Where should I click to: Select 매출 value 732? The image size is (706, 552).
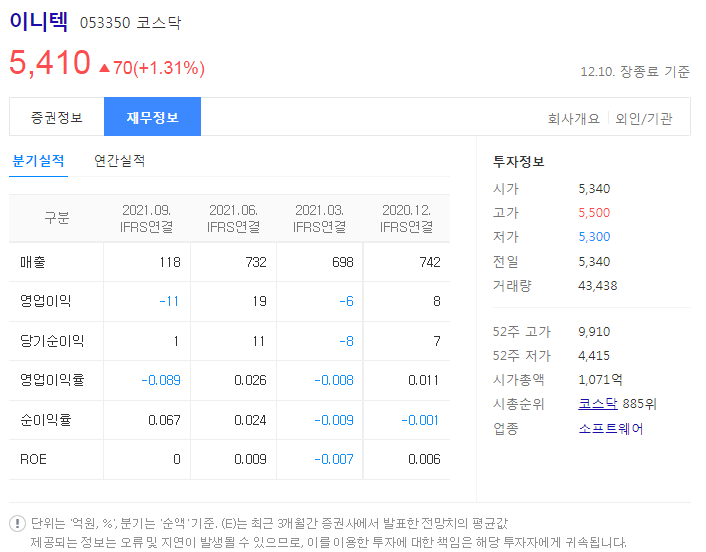tap(256, 262)
